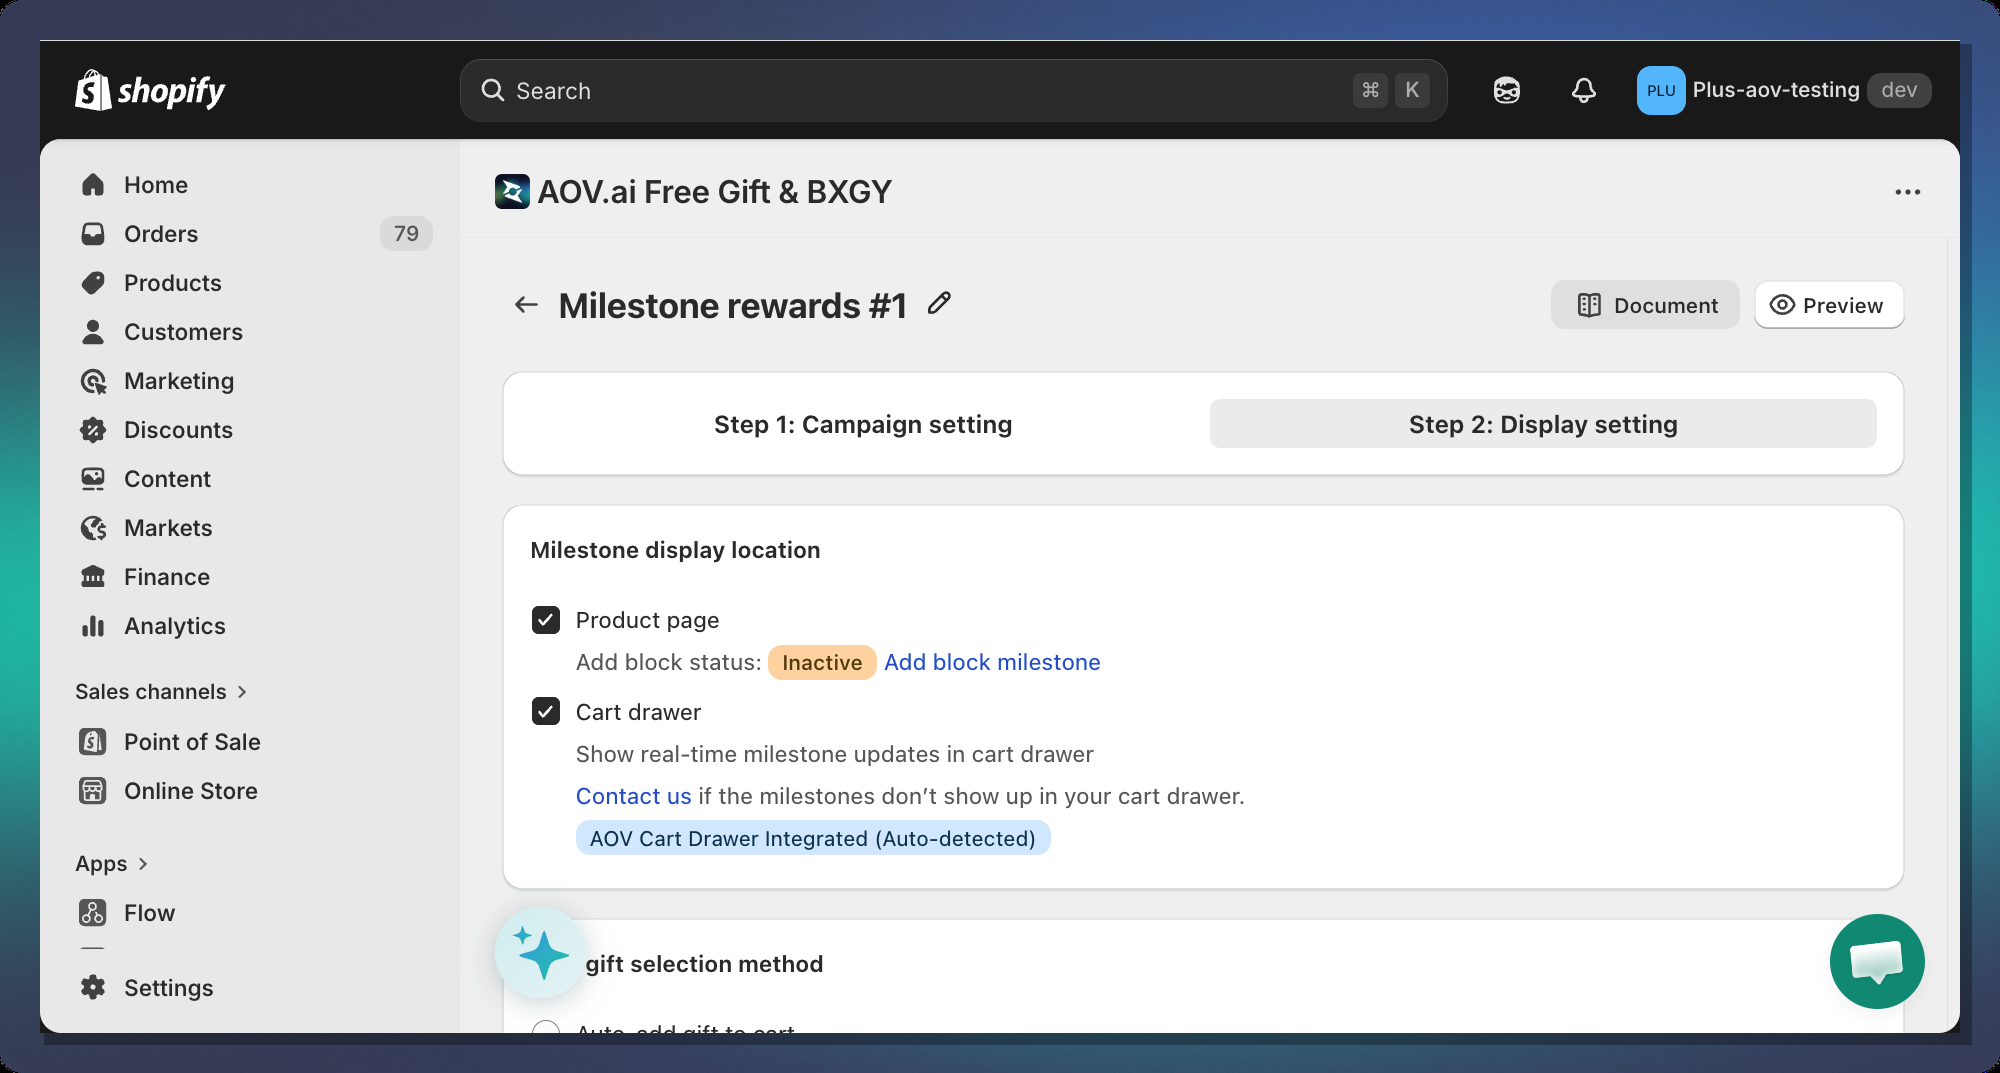Screen dimensions: 2000x1073
Task: Open the notifications bell
Action: pyautogui.click(x=1583, y=91)
